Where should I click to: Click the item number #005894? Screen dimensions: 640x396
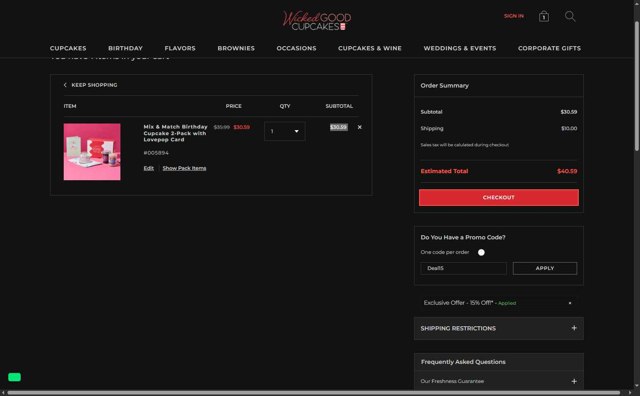click(156, 153)
